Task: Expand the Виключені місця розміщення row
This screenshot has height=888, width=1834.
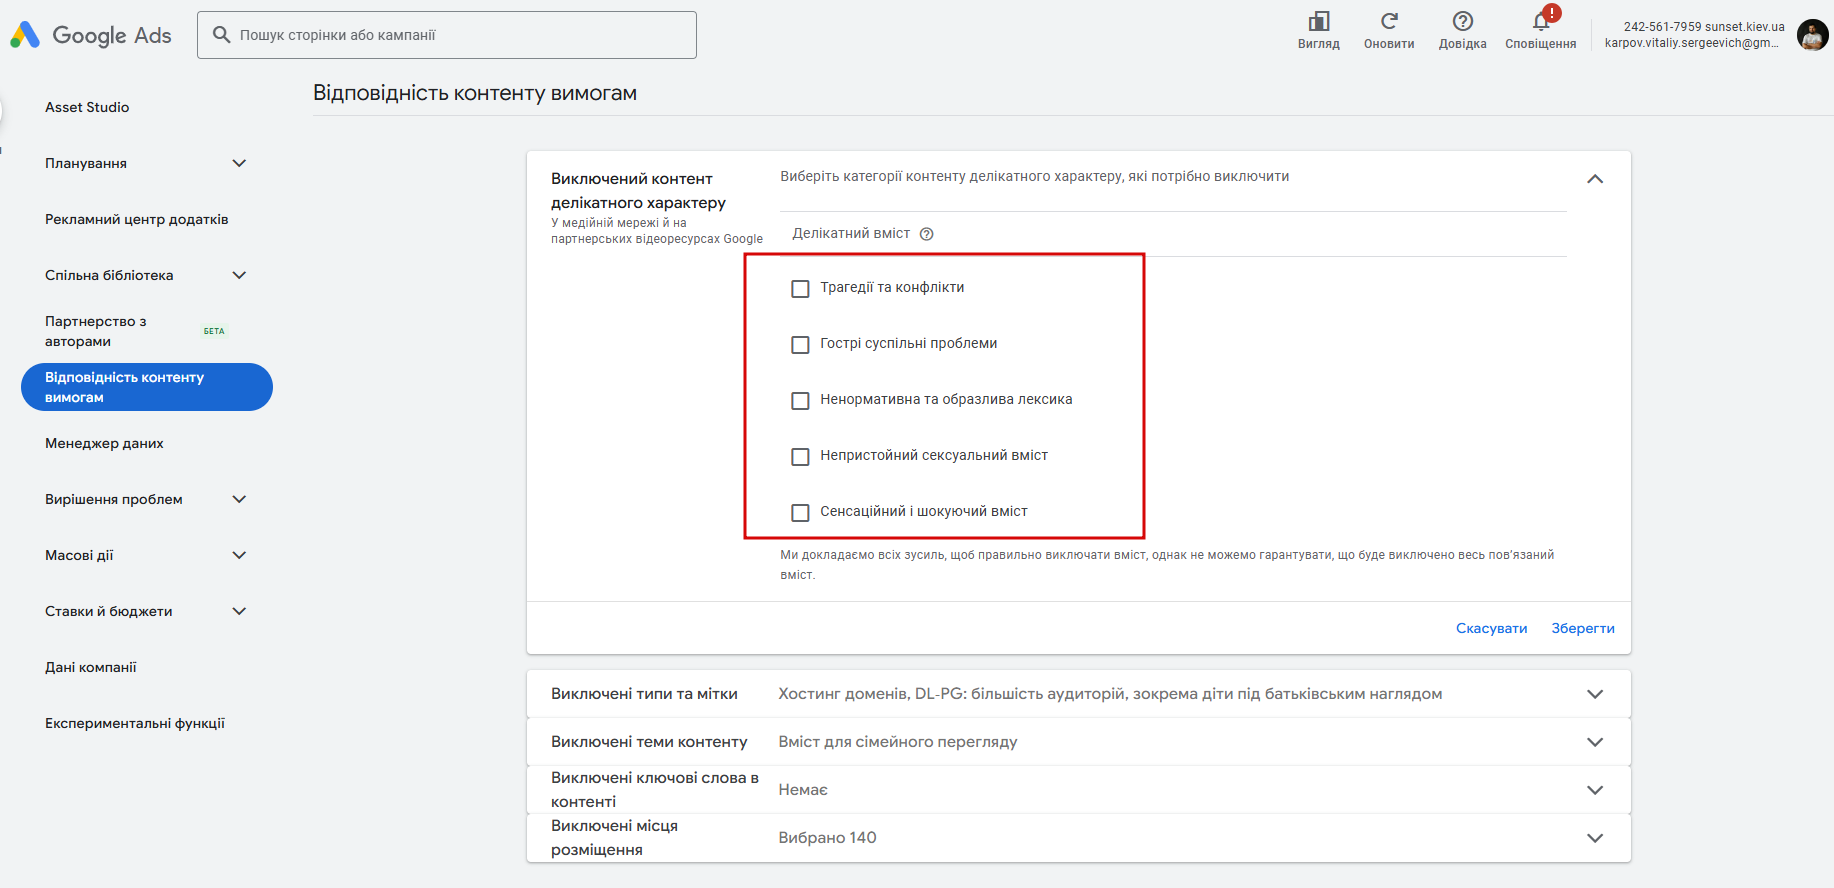Action: pos(1595,838)
